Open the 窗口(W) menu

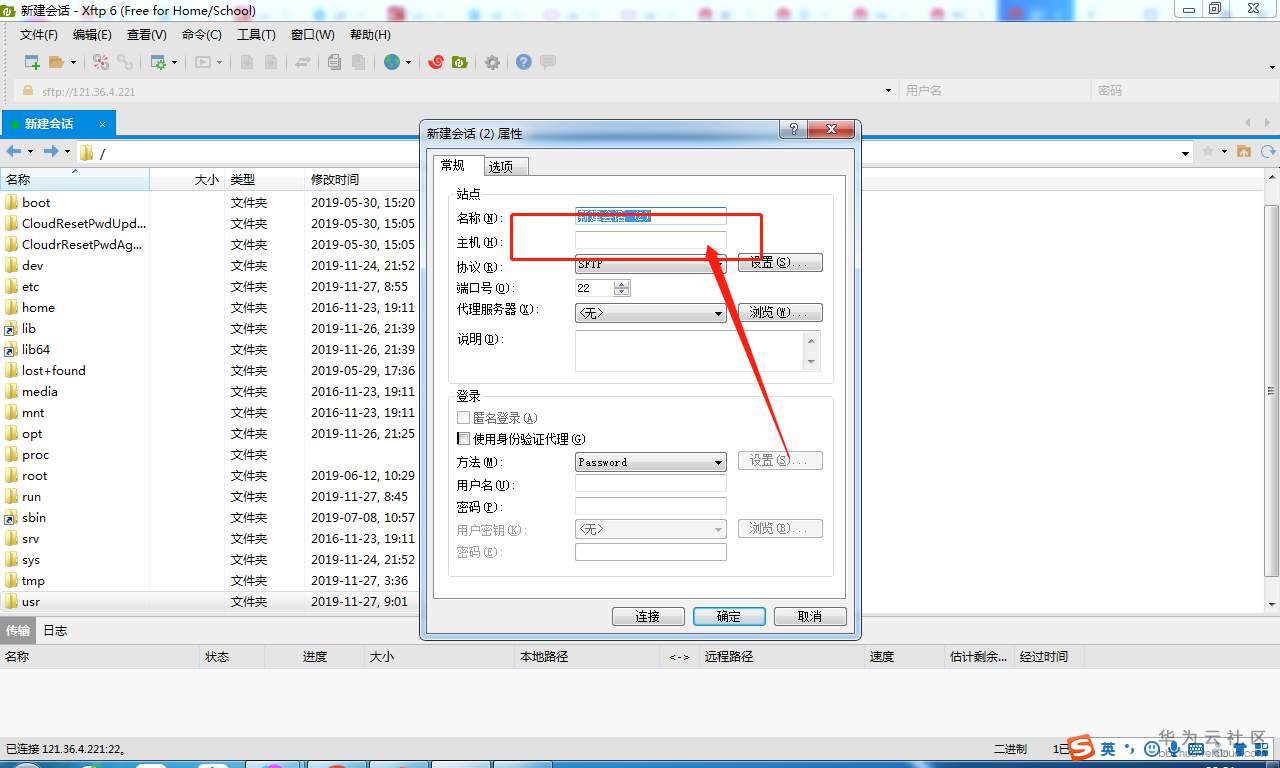pyautogui.click(x=312, y=35)
